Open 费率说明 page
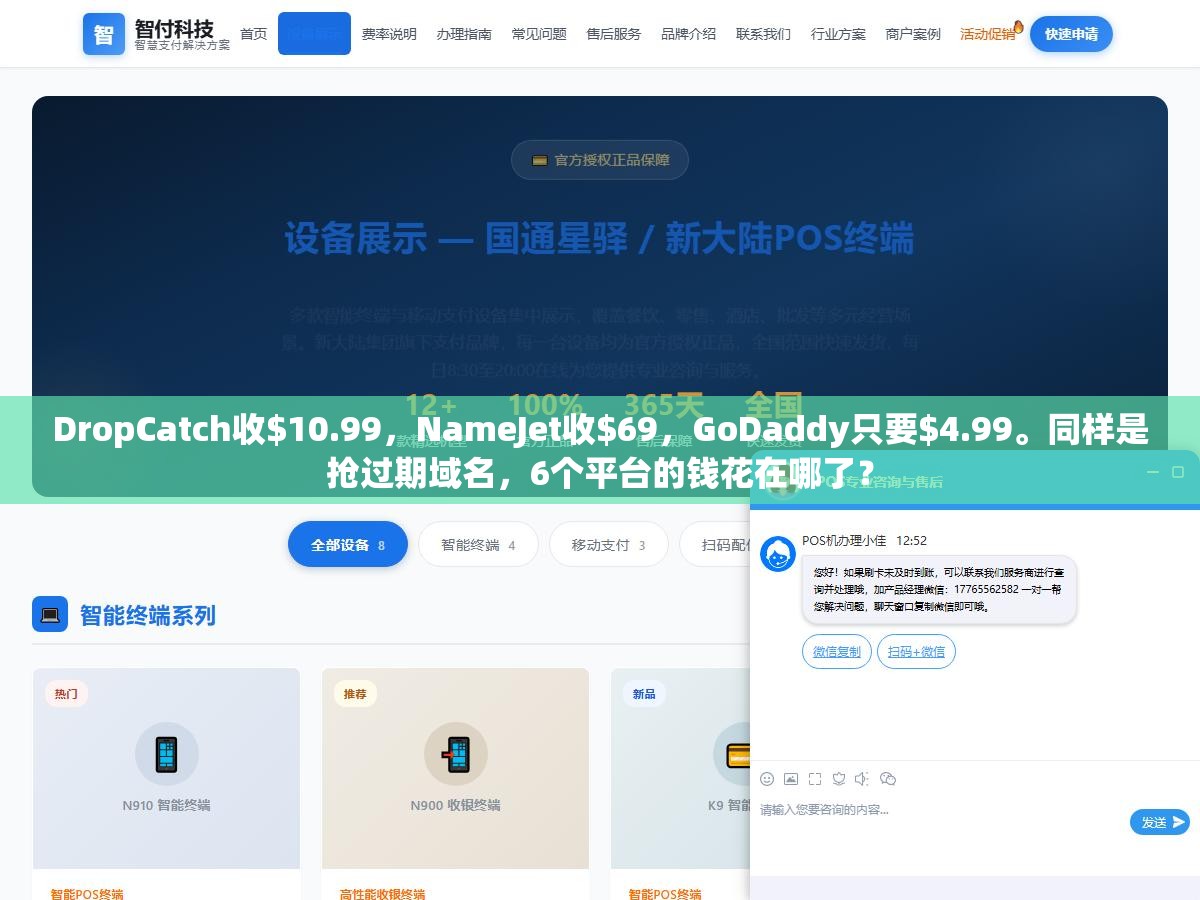 tap(389, 34)
